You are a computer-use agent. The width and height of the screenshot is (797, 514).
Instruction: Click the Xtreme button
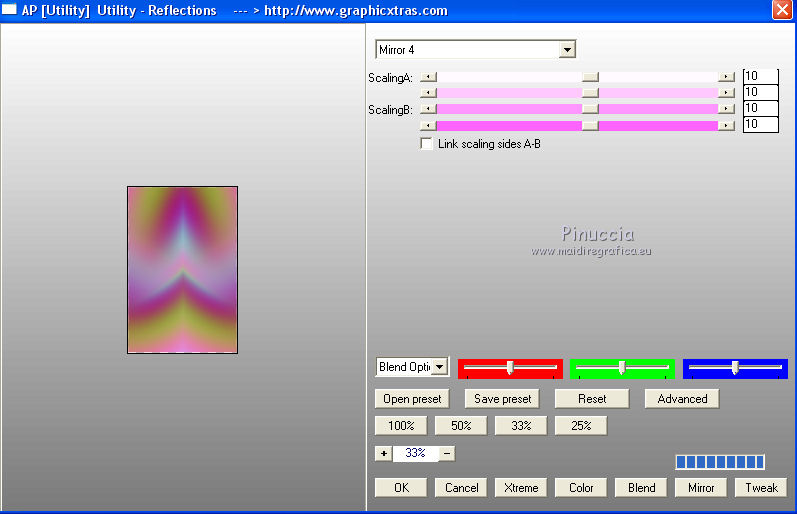[521, 488]
